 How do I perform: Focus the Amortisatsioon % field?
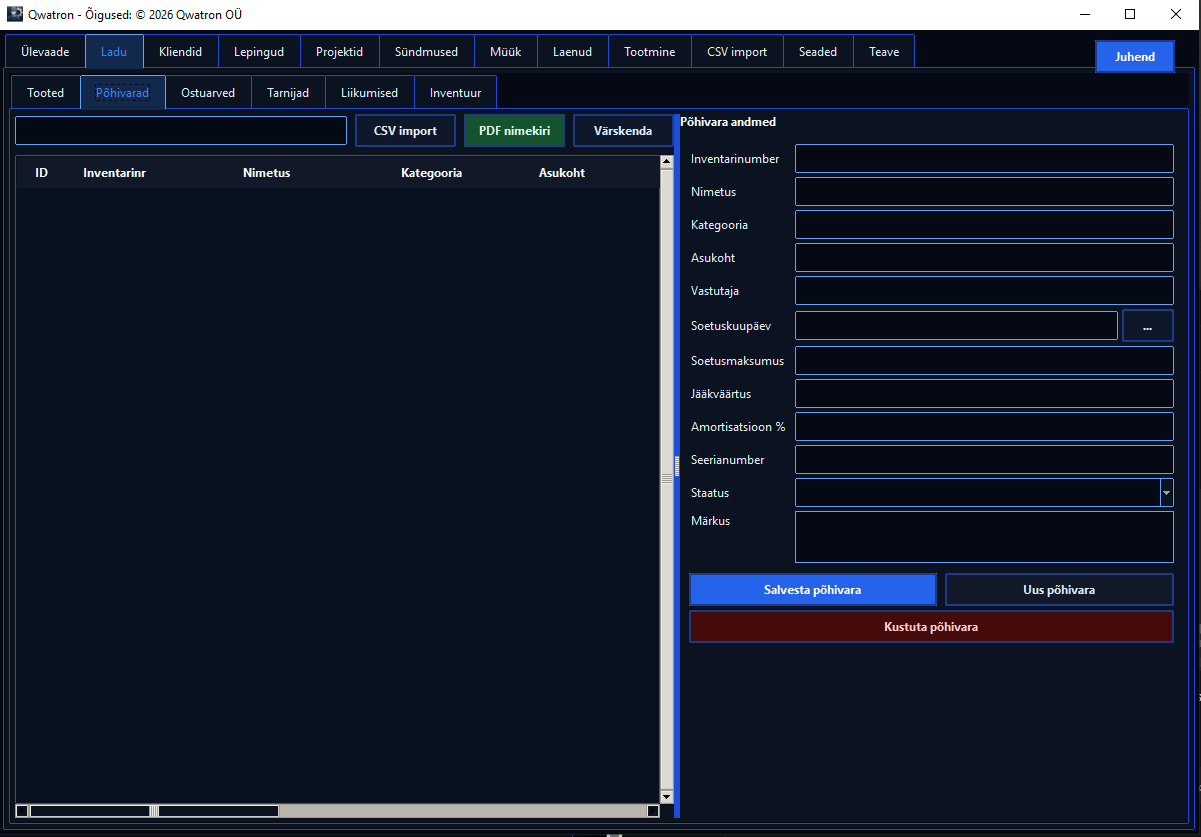984,427
